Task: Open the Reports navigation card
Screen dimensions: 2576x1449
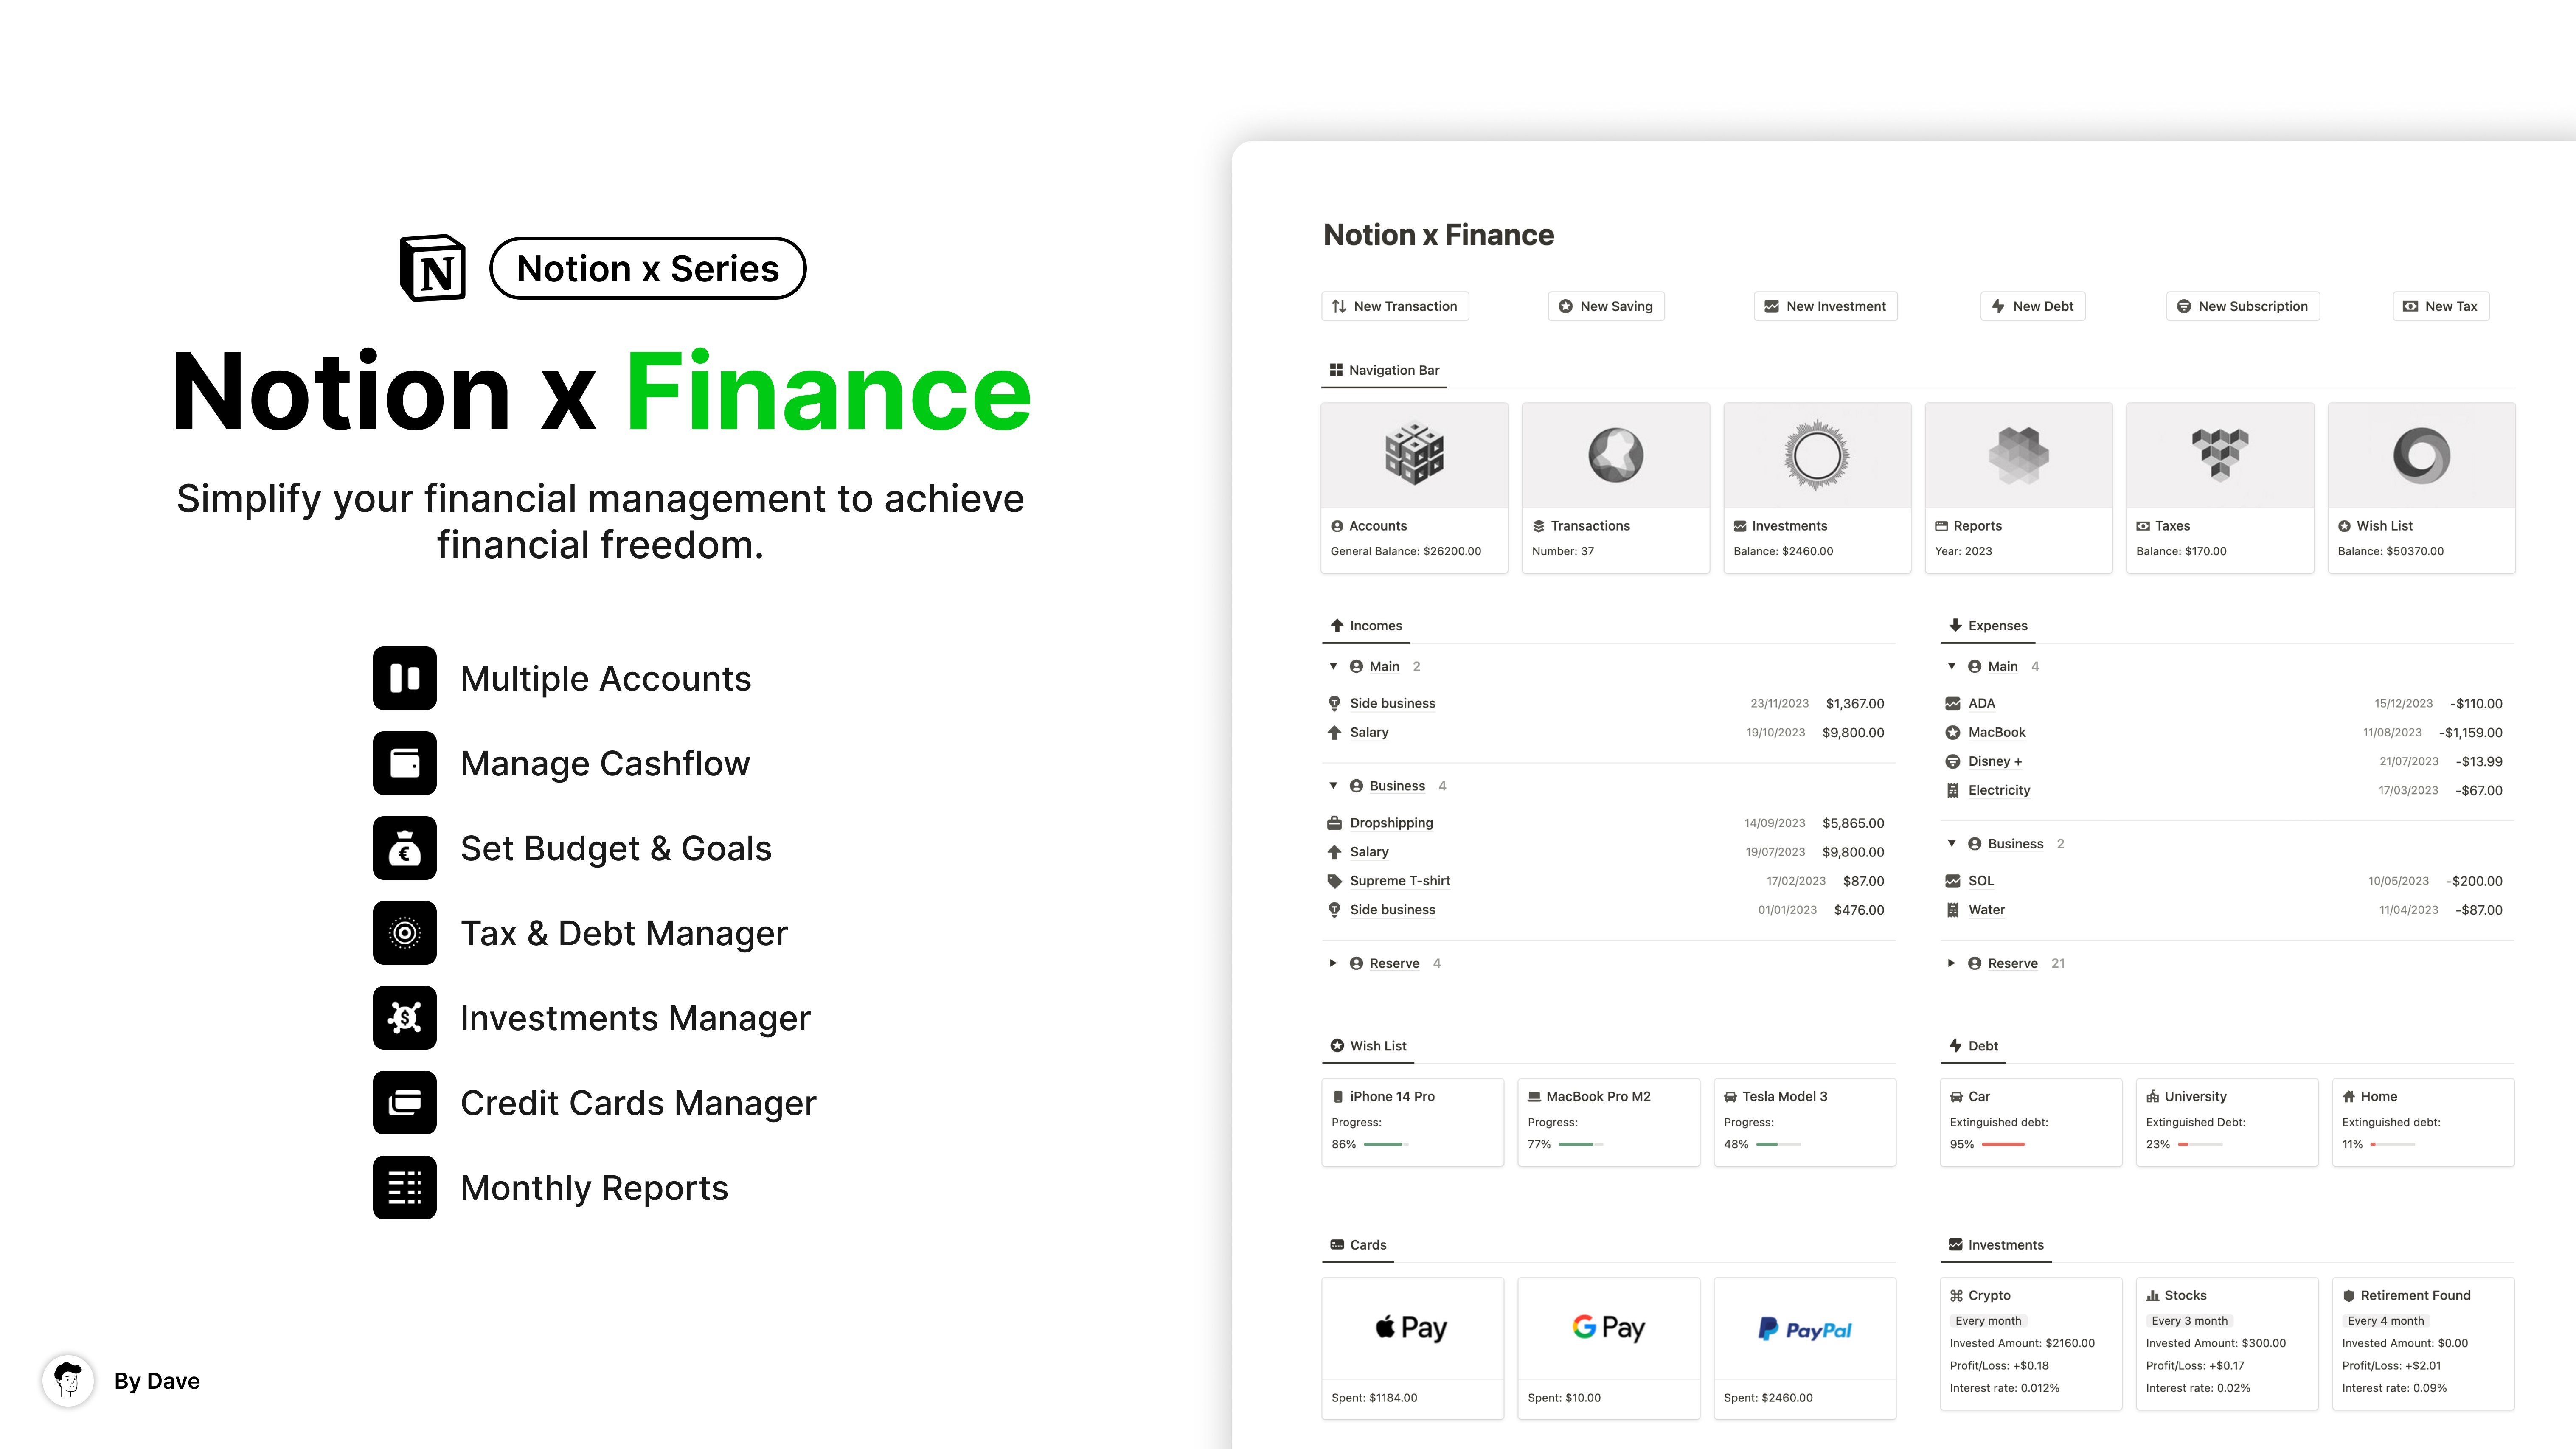Action: [x=2019, y=488]
